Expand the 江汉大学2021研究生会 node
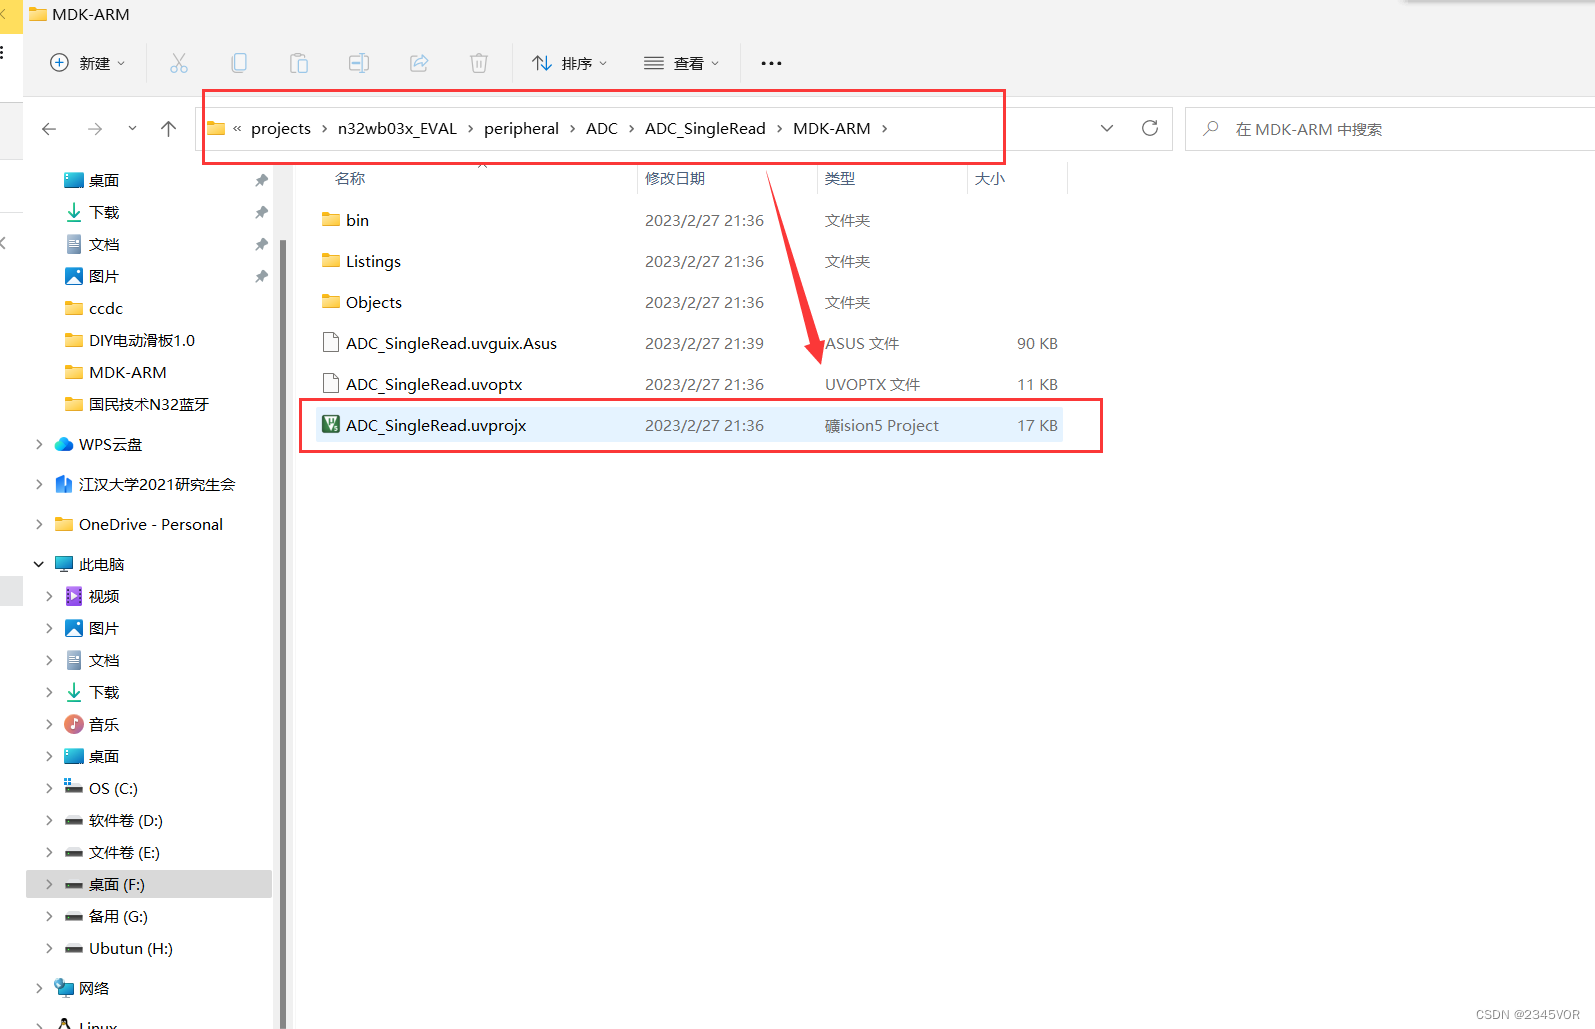This screenshot has width=1595, height=1029. 39,484
